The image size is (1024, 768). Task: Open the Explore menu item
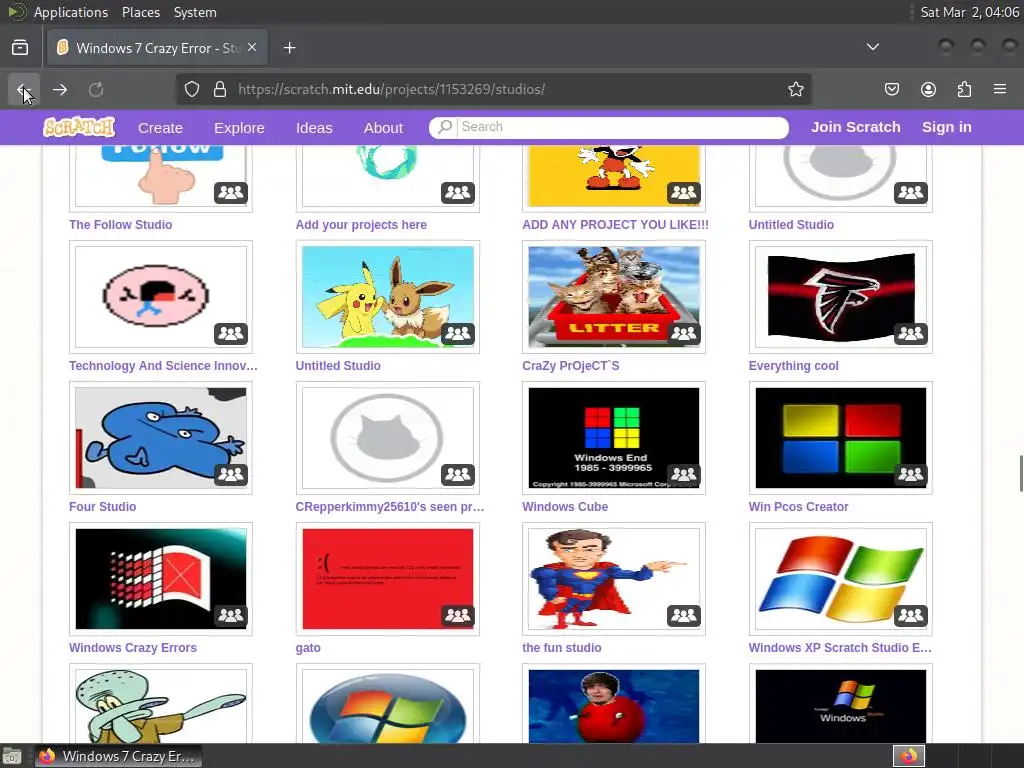click(239, 128)
